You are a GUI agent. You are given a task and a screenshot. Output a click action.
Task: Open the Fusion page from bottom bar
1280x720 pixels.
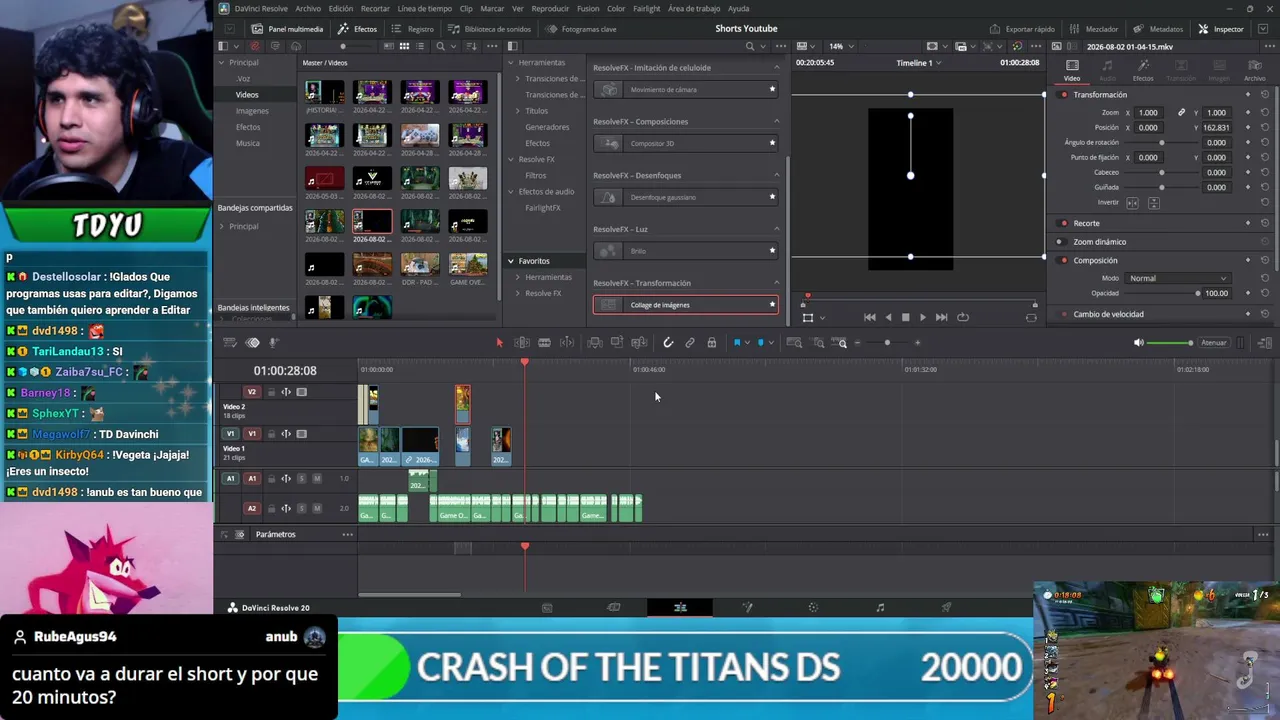747,607
